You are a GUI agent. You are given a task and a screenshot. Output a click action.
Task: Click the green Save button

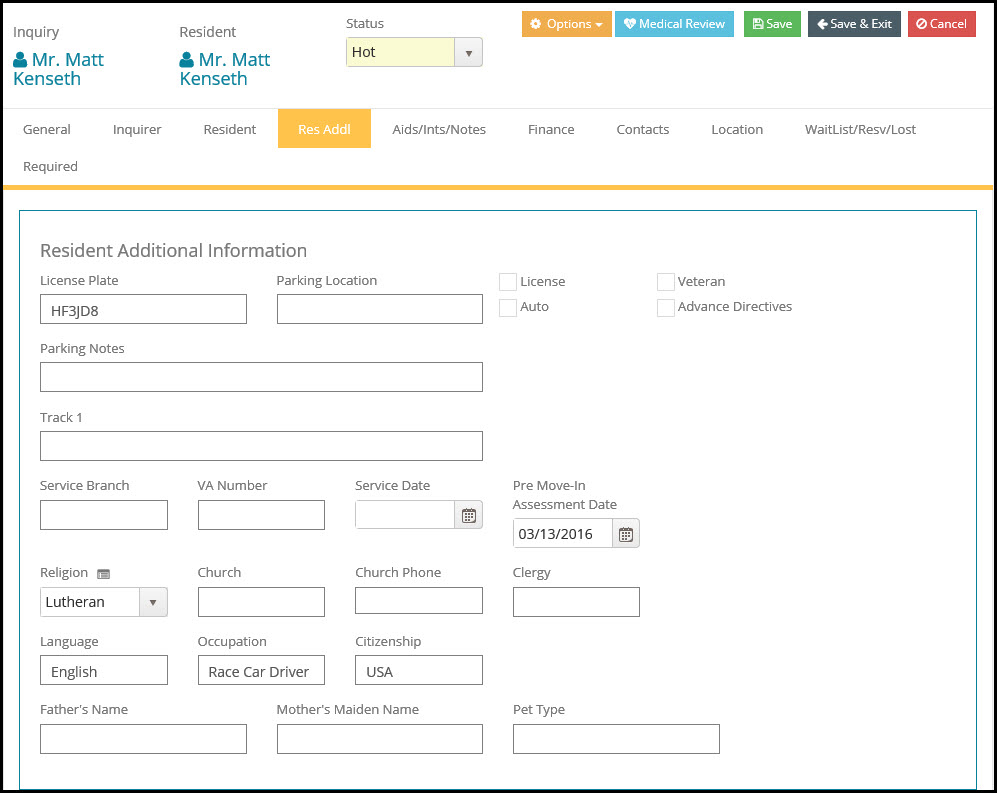[x=771, y=24]
